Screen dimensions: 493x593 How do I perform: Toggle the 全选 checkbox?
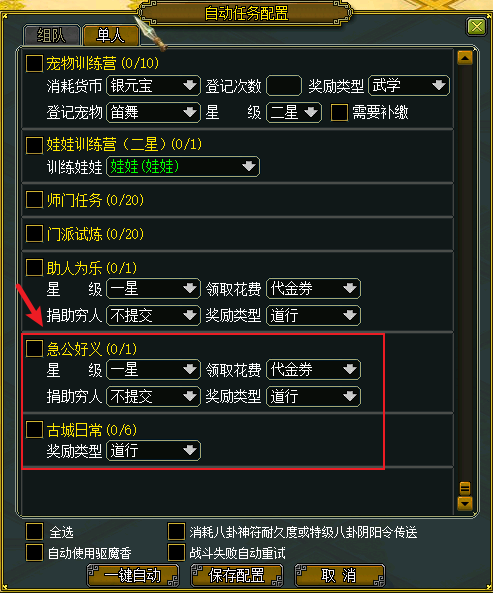tap(34, 531)
